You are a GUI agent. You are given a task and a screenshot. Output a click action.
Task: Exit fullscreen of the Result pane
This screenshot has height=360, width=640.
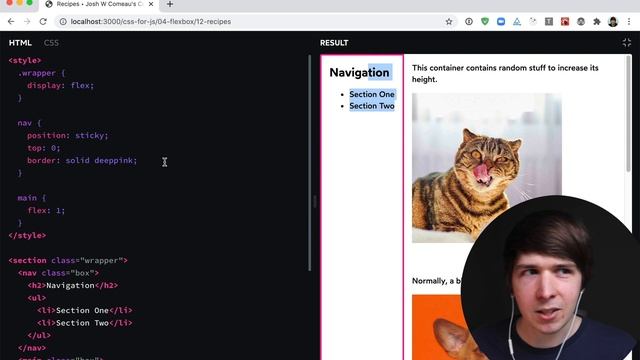pyautogui.click(x=627, y=42)
